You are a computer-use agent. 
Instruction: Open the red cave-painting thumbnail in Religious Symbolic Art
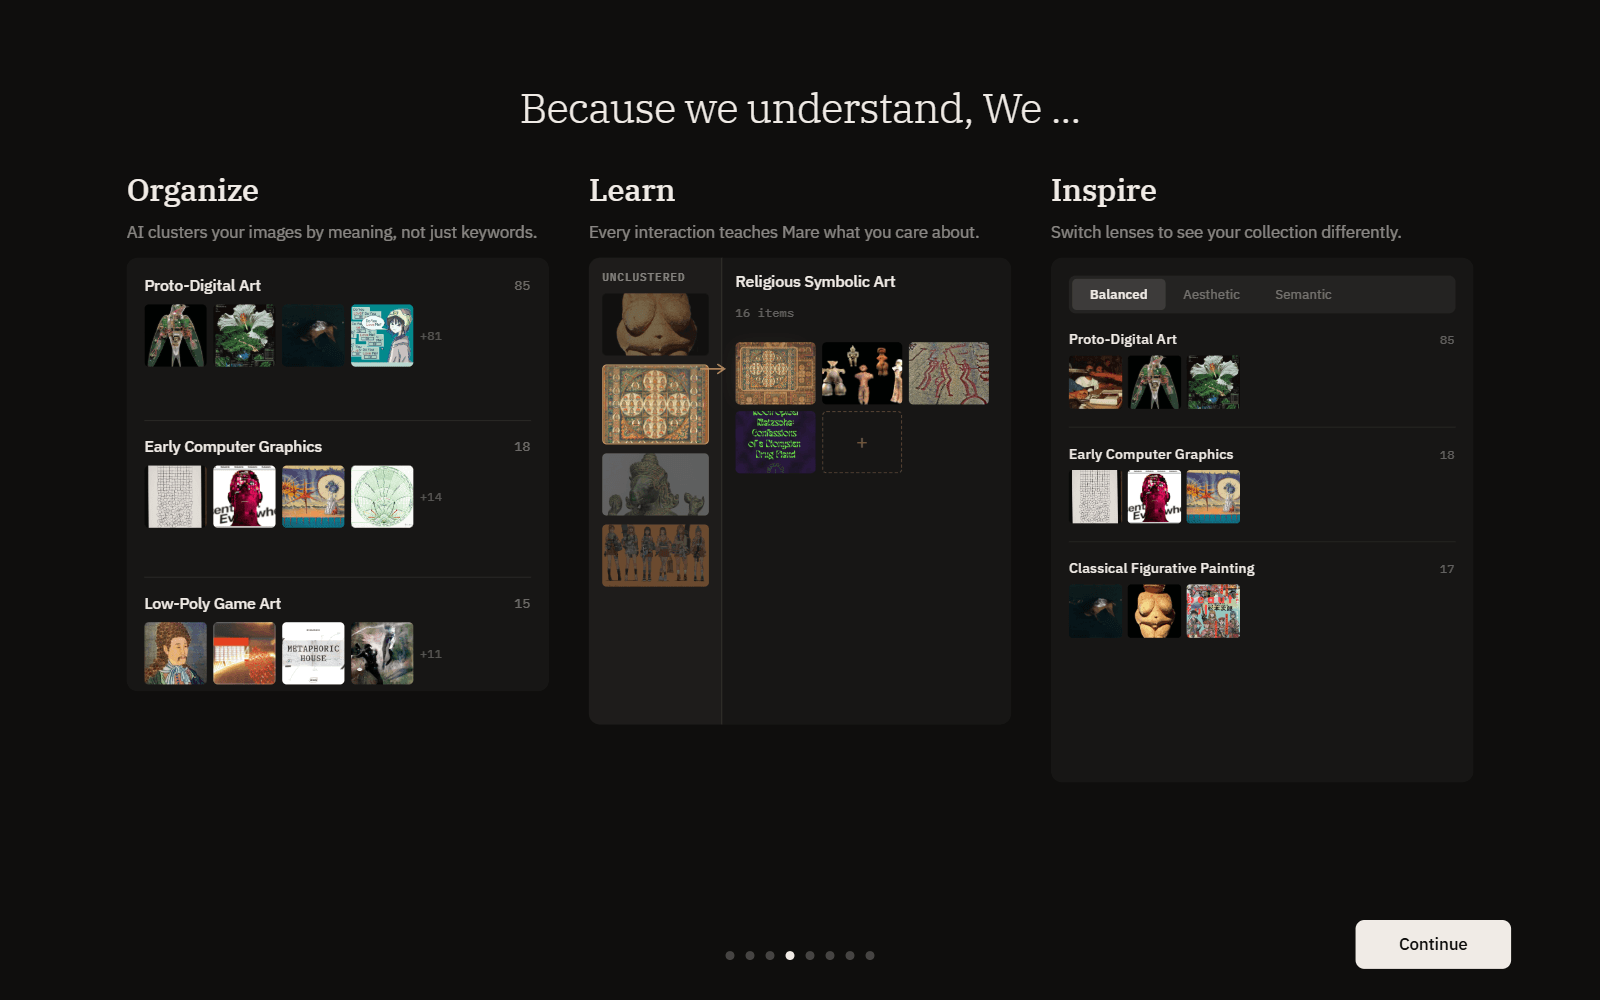[949, 373]
